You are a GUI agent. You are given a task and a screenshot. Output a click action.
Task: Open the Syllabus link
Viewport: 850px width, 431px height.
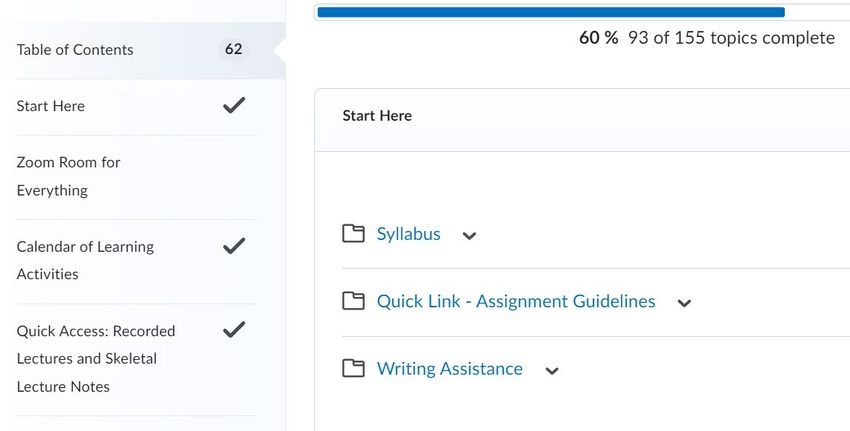tap(409, 234)
